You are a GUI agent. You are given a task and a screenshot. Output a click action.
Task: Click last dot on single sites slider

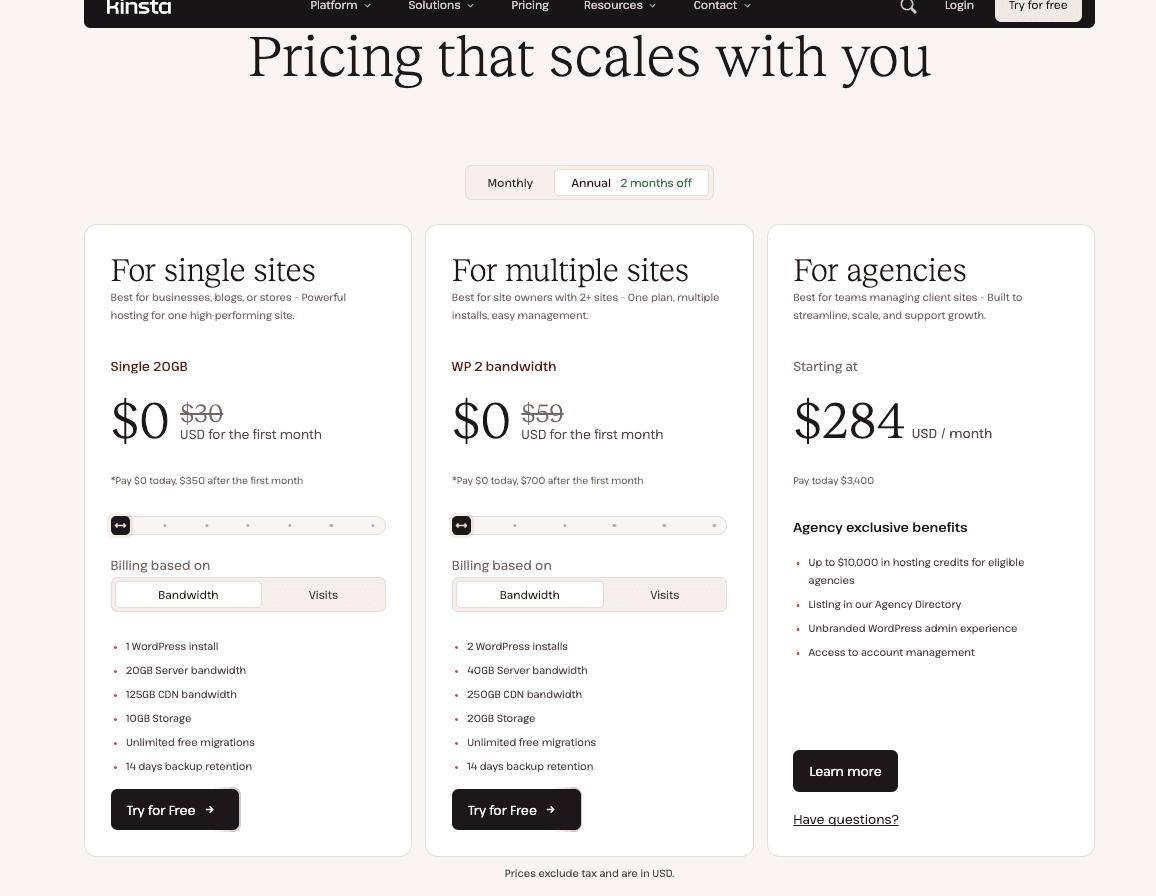click(x=373, y=526)
